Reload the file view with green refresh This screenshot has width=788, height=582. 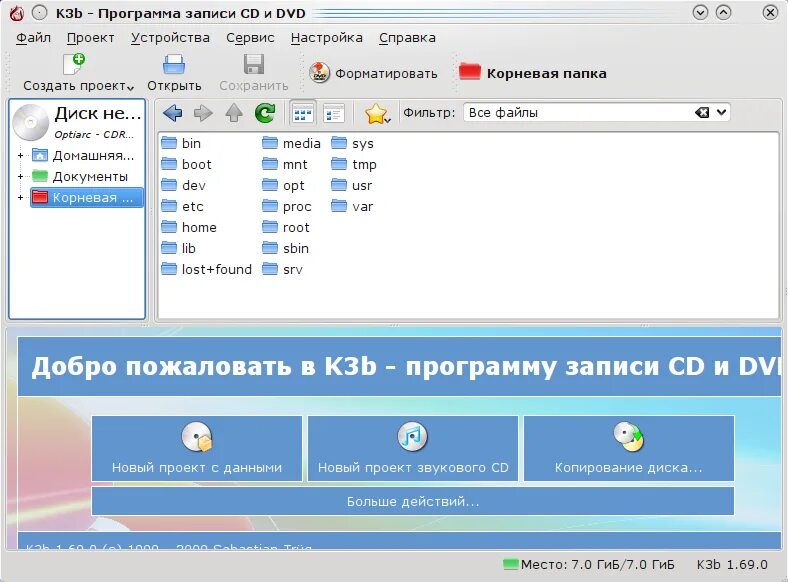pos(265,113)
